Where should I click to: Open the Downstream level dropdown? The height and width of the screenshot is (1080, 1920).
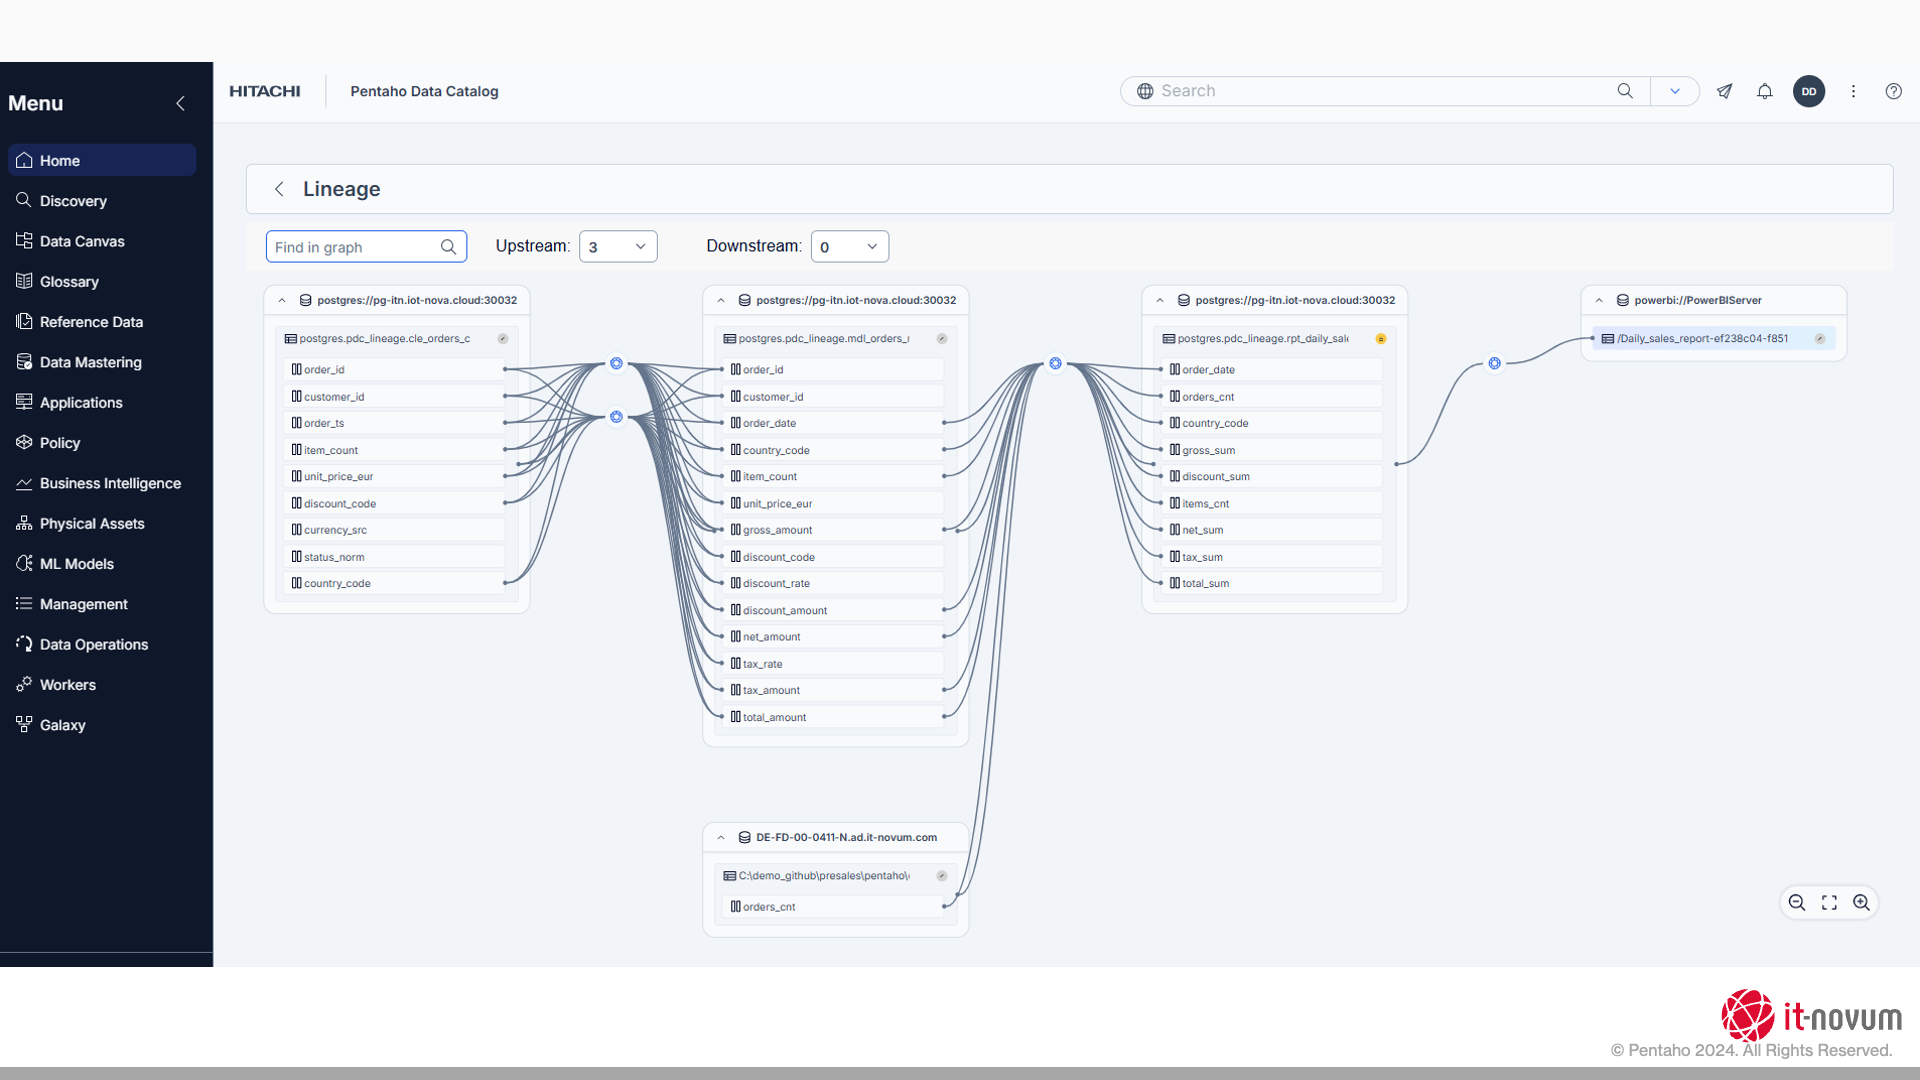click(x=849, y=247)
